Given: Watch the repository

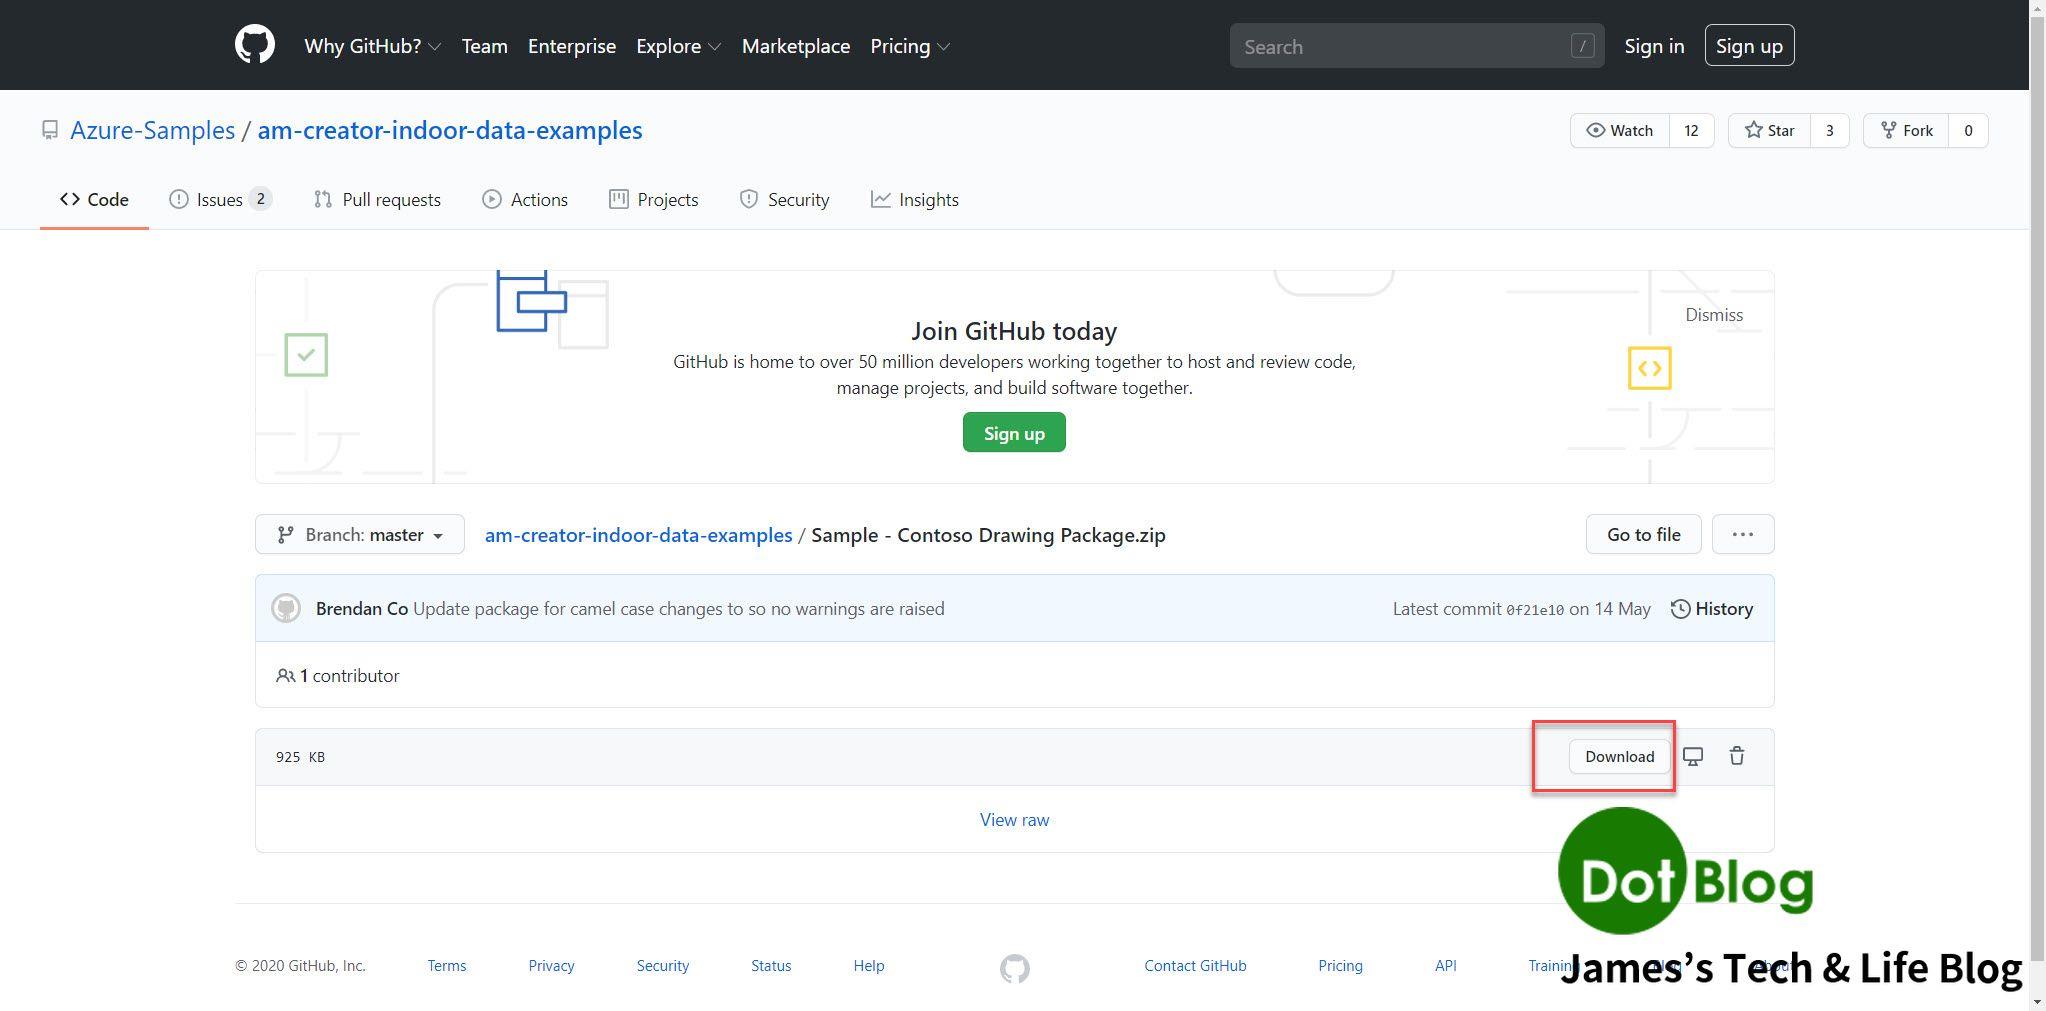Looking at the screenshot, I should 1620,130.
